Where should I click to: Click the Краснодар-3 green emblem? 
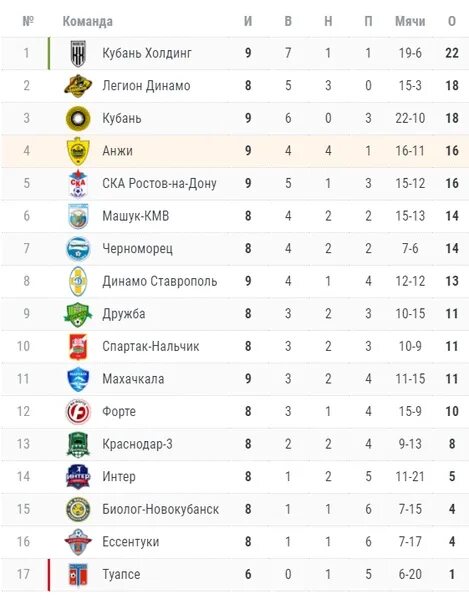78,444
